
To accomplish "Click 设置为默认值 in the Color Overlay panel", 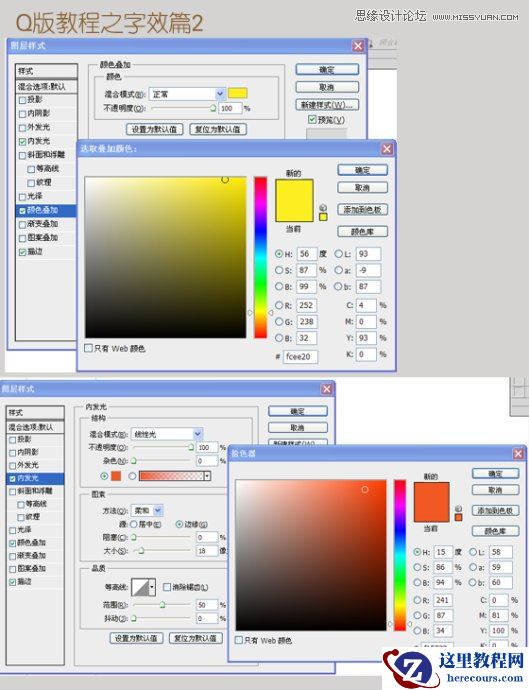I will [x=154, y=129].
